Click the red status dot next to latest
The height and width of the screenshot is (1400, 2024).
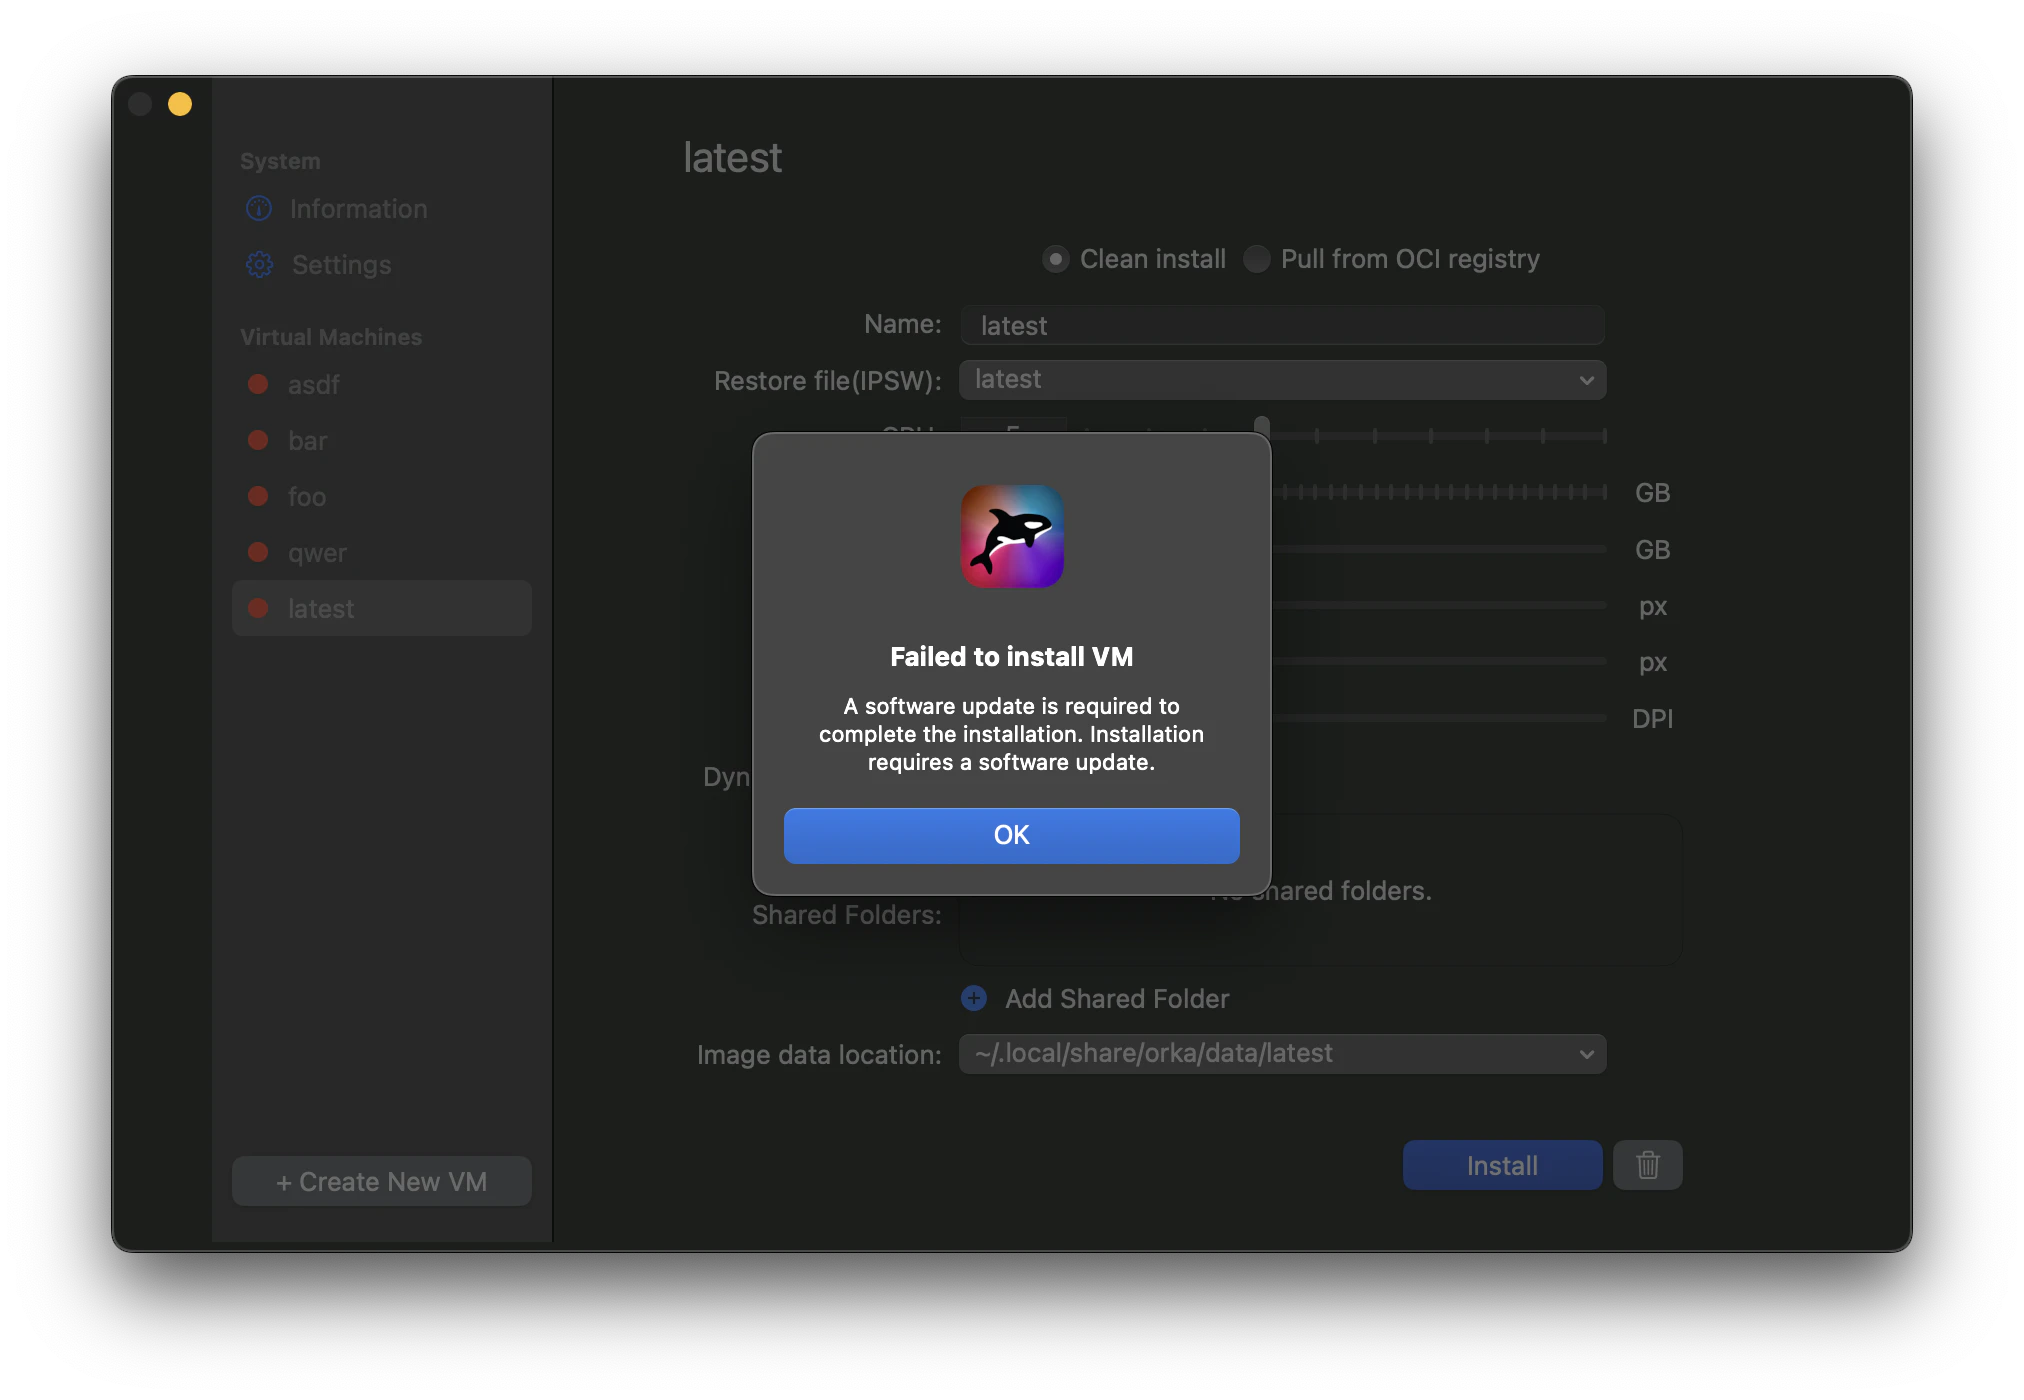tap(259, 608)
